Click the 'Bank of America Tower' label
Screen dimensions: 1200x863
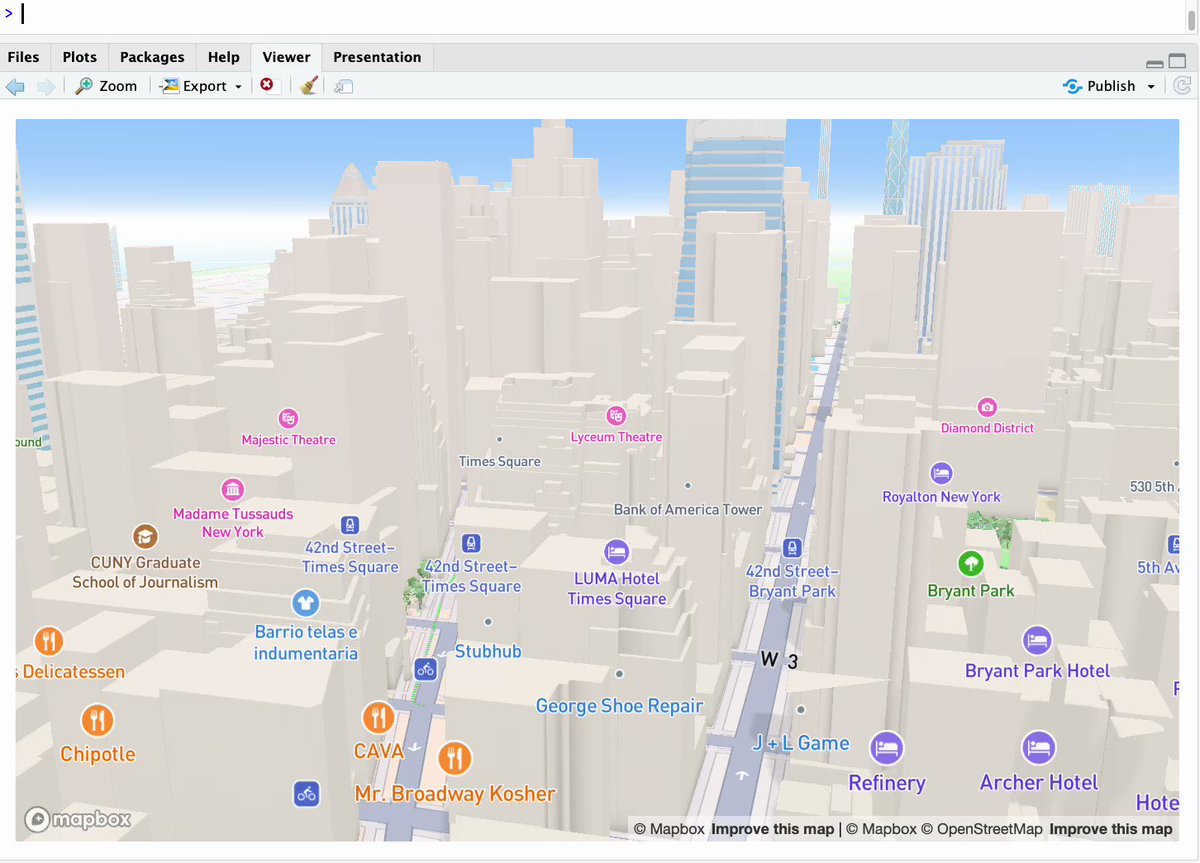pyautogui.click(x=688, y=509)
